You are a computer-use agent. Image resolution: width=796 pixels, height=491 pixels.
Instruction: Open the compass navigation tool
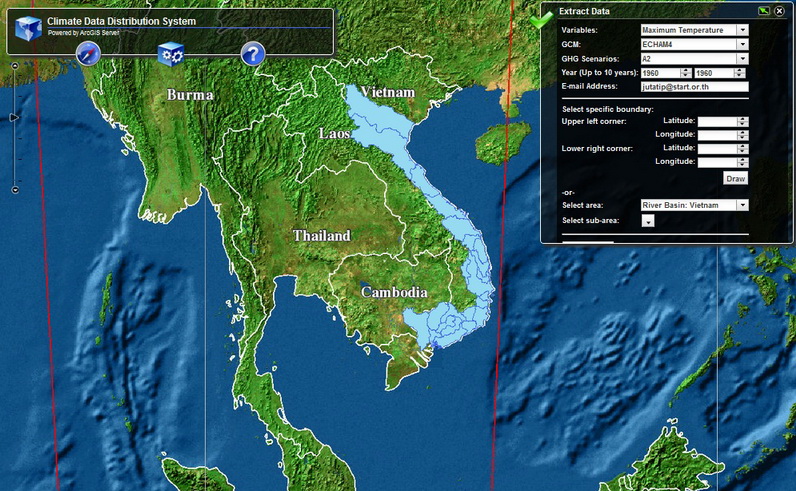88,54
